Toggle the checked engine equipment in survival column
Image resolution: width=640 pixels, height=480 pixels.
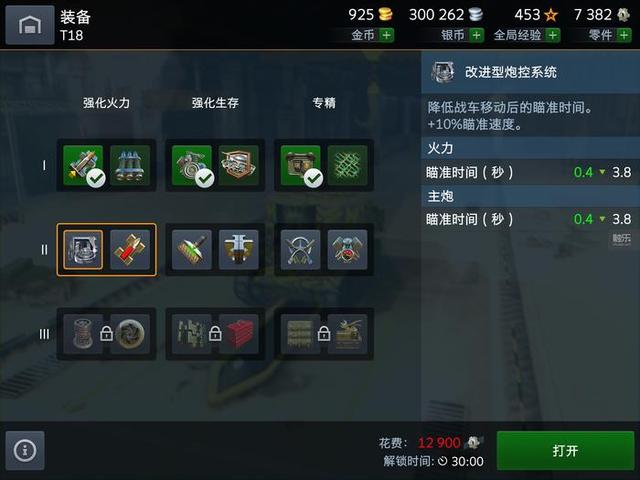[192, 165]
